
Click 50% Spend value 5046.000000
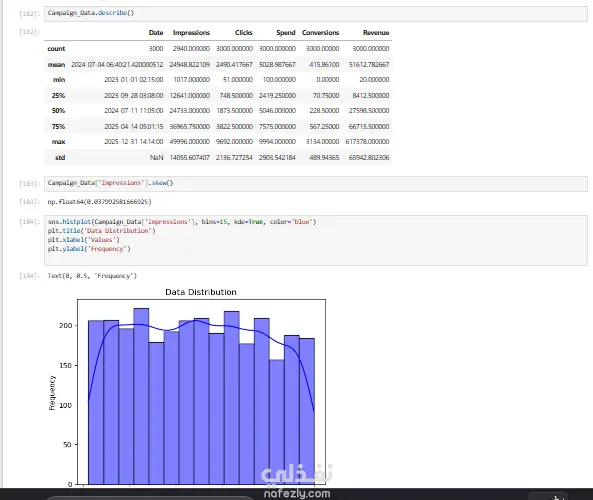click(277, 111)
